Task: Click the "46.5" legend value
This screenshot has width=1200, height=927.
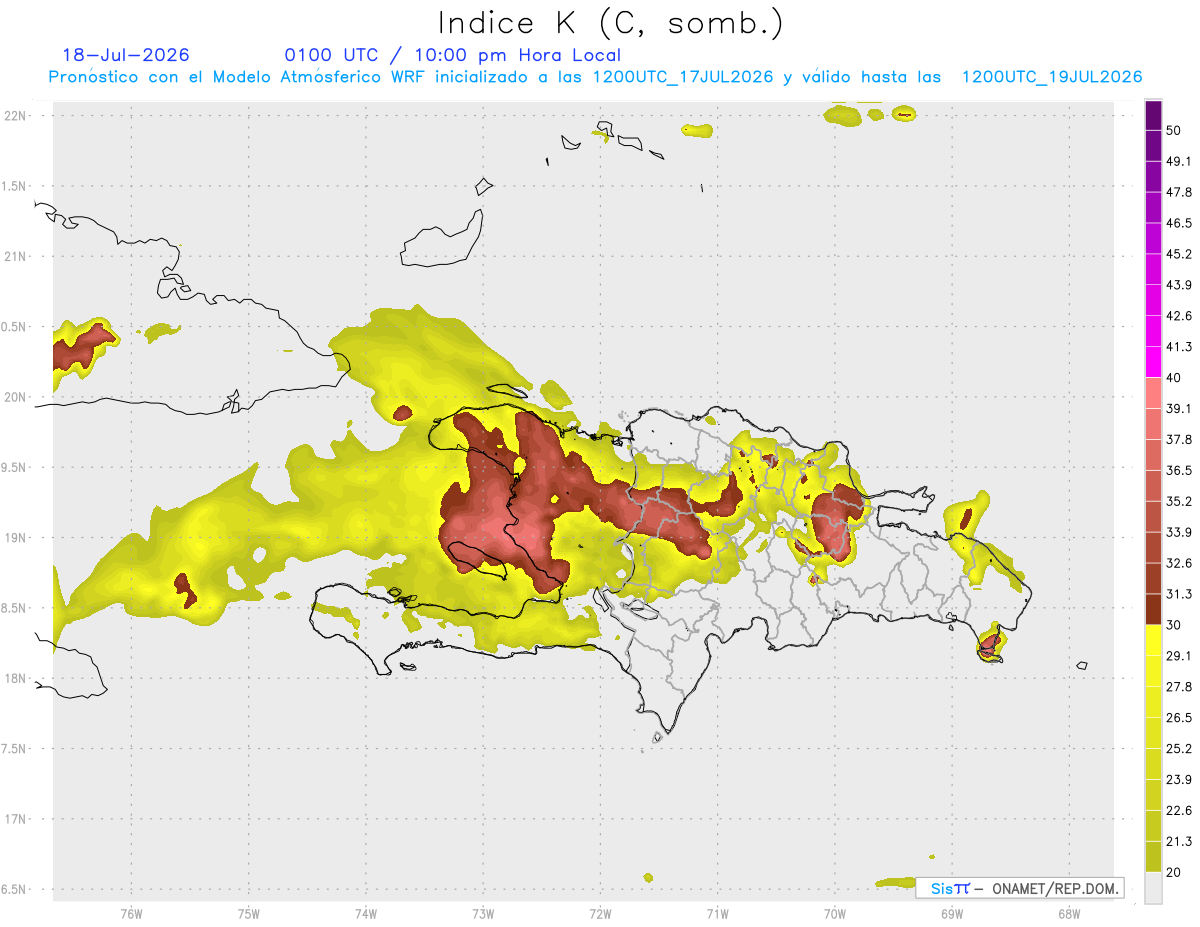Action: coord(1179,223)
